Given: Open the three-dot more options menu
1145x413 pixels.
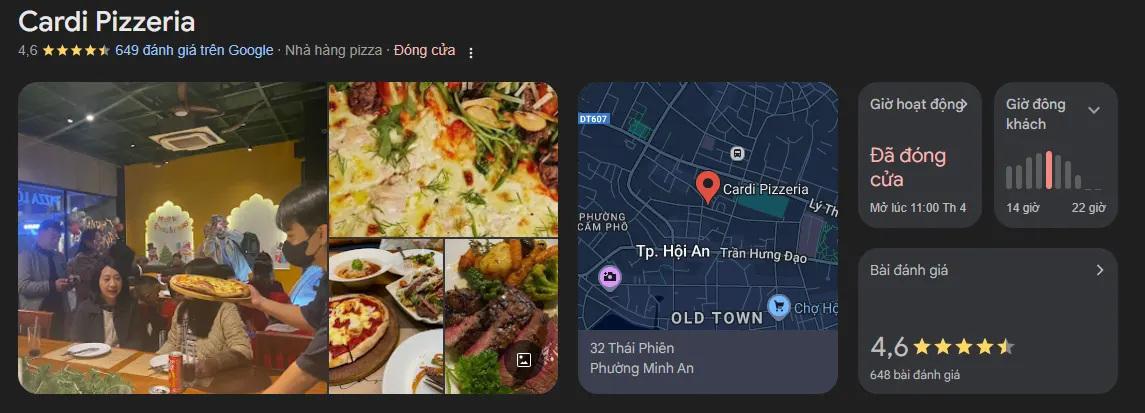Looking at the screenshot, I should tap(471, 53).
